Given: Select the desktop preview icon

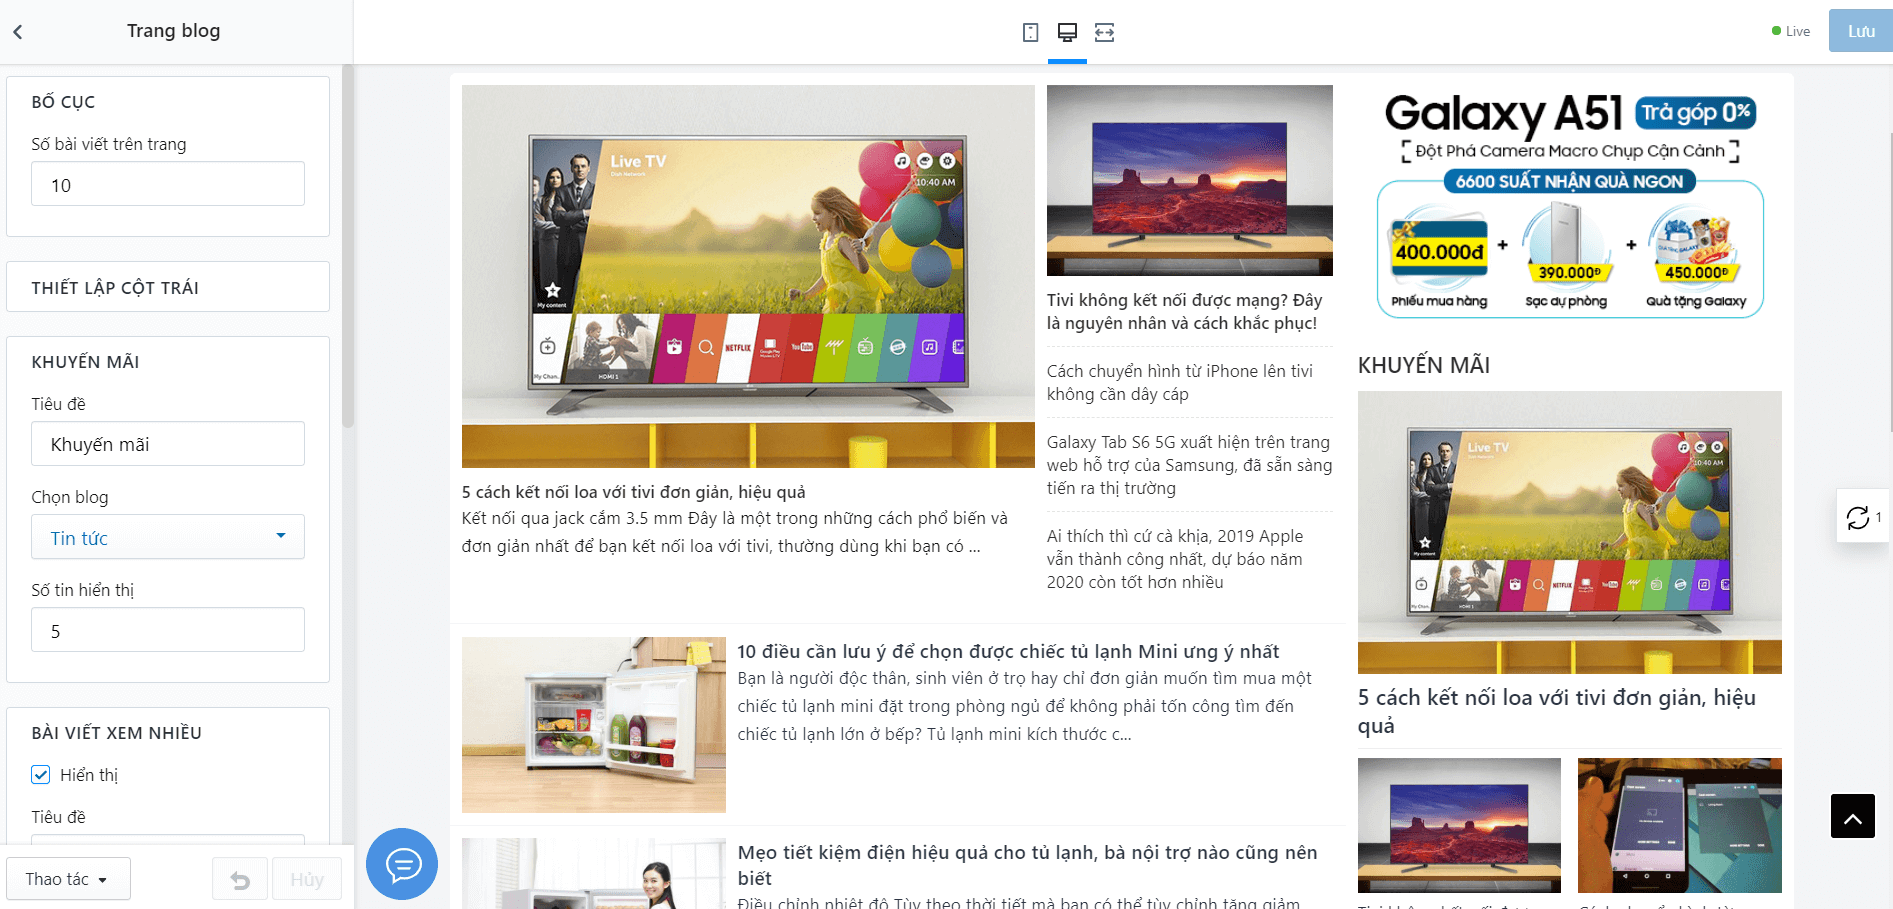Looking at the screenshot, I should [1067, 32].
